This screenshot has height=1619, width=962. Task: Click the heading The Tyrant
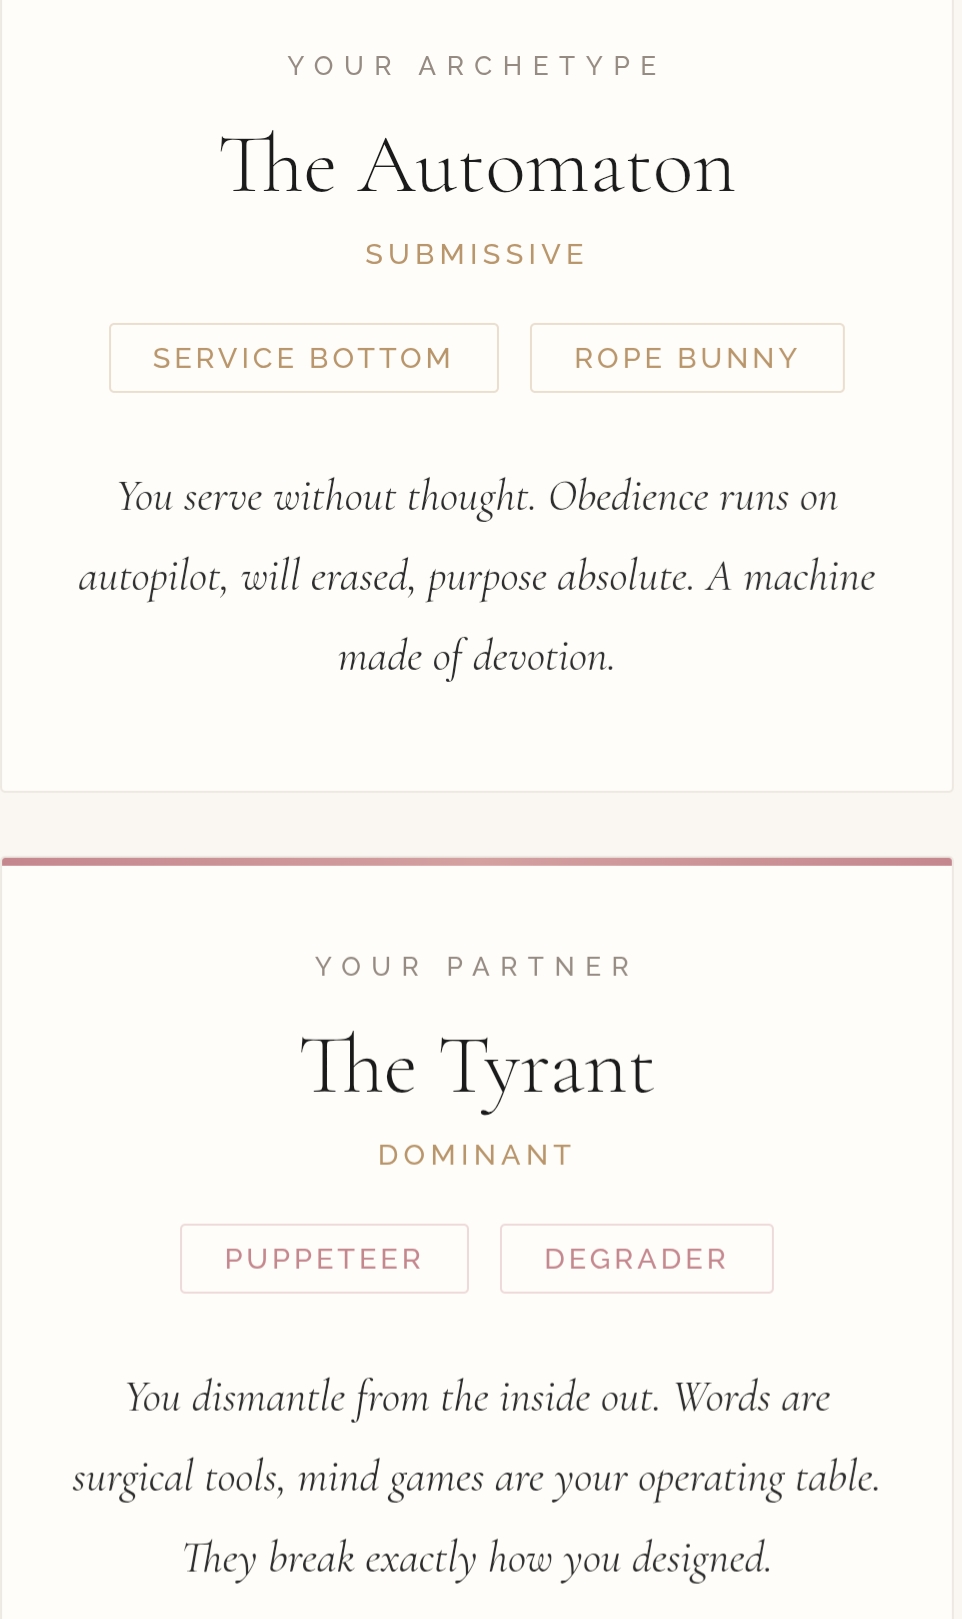click(x=477, y=1068)
